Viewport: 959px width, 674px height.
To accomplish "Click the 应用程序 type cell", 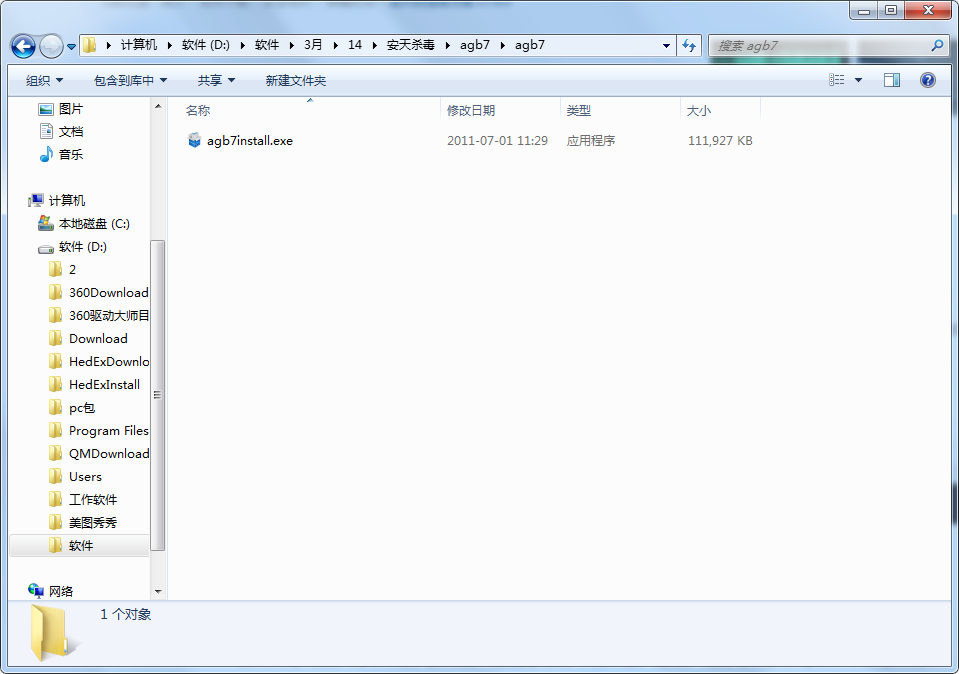I will click(x=591, y=141).
